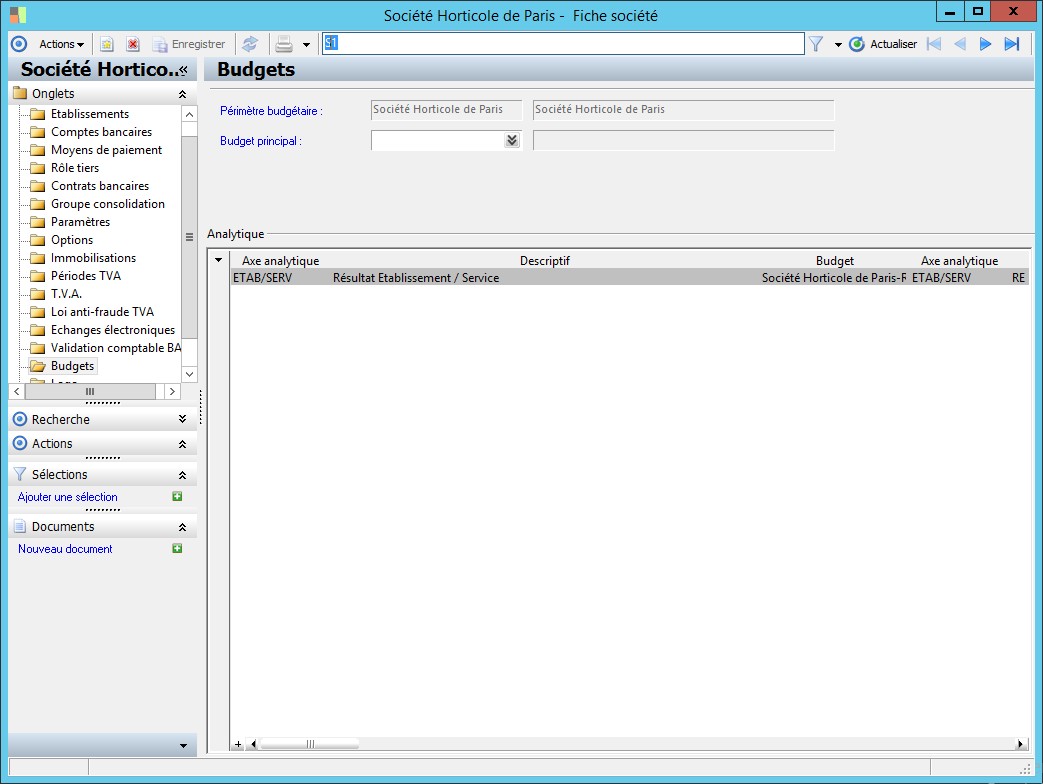This screenshot has width=1043, height=784.
Task: Go to the first record arrow
Action: [935, 44]
